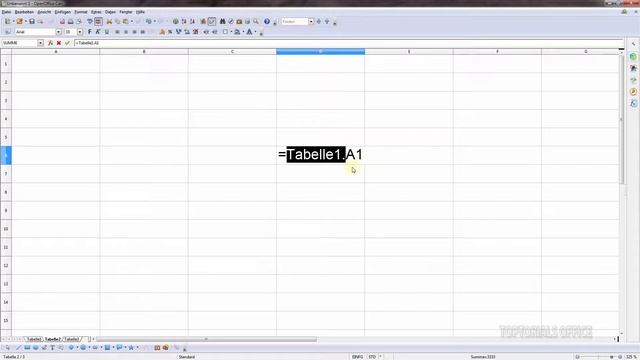Switch to the Tabelle3 sheet tab

(x=72, y=339)
